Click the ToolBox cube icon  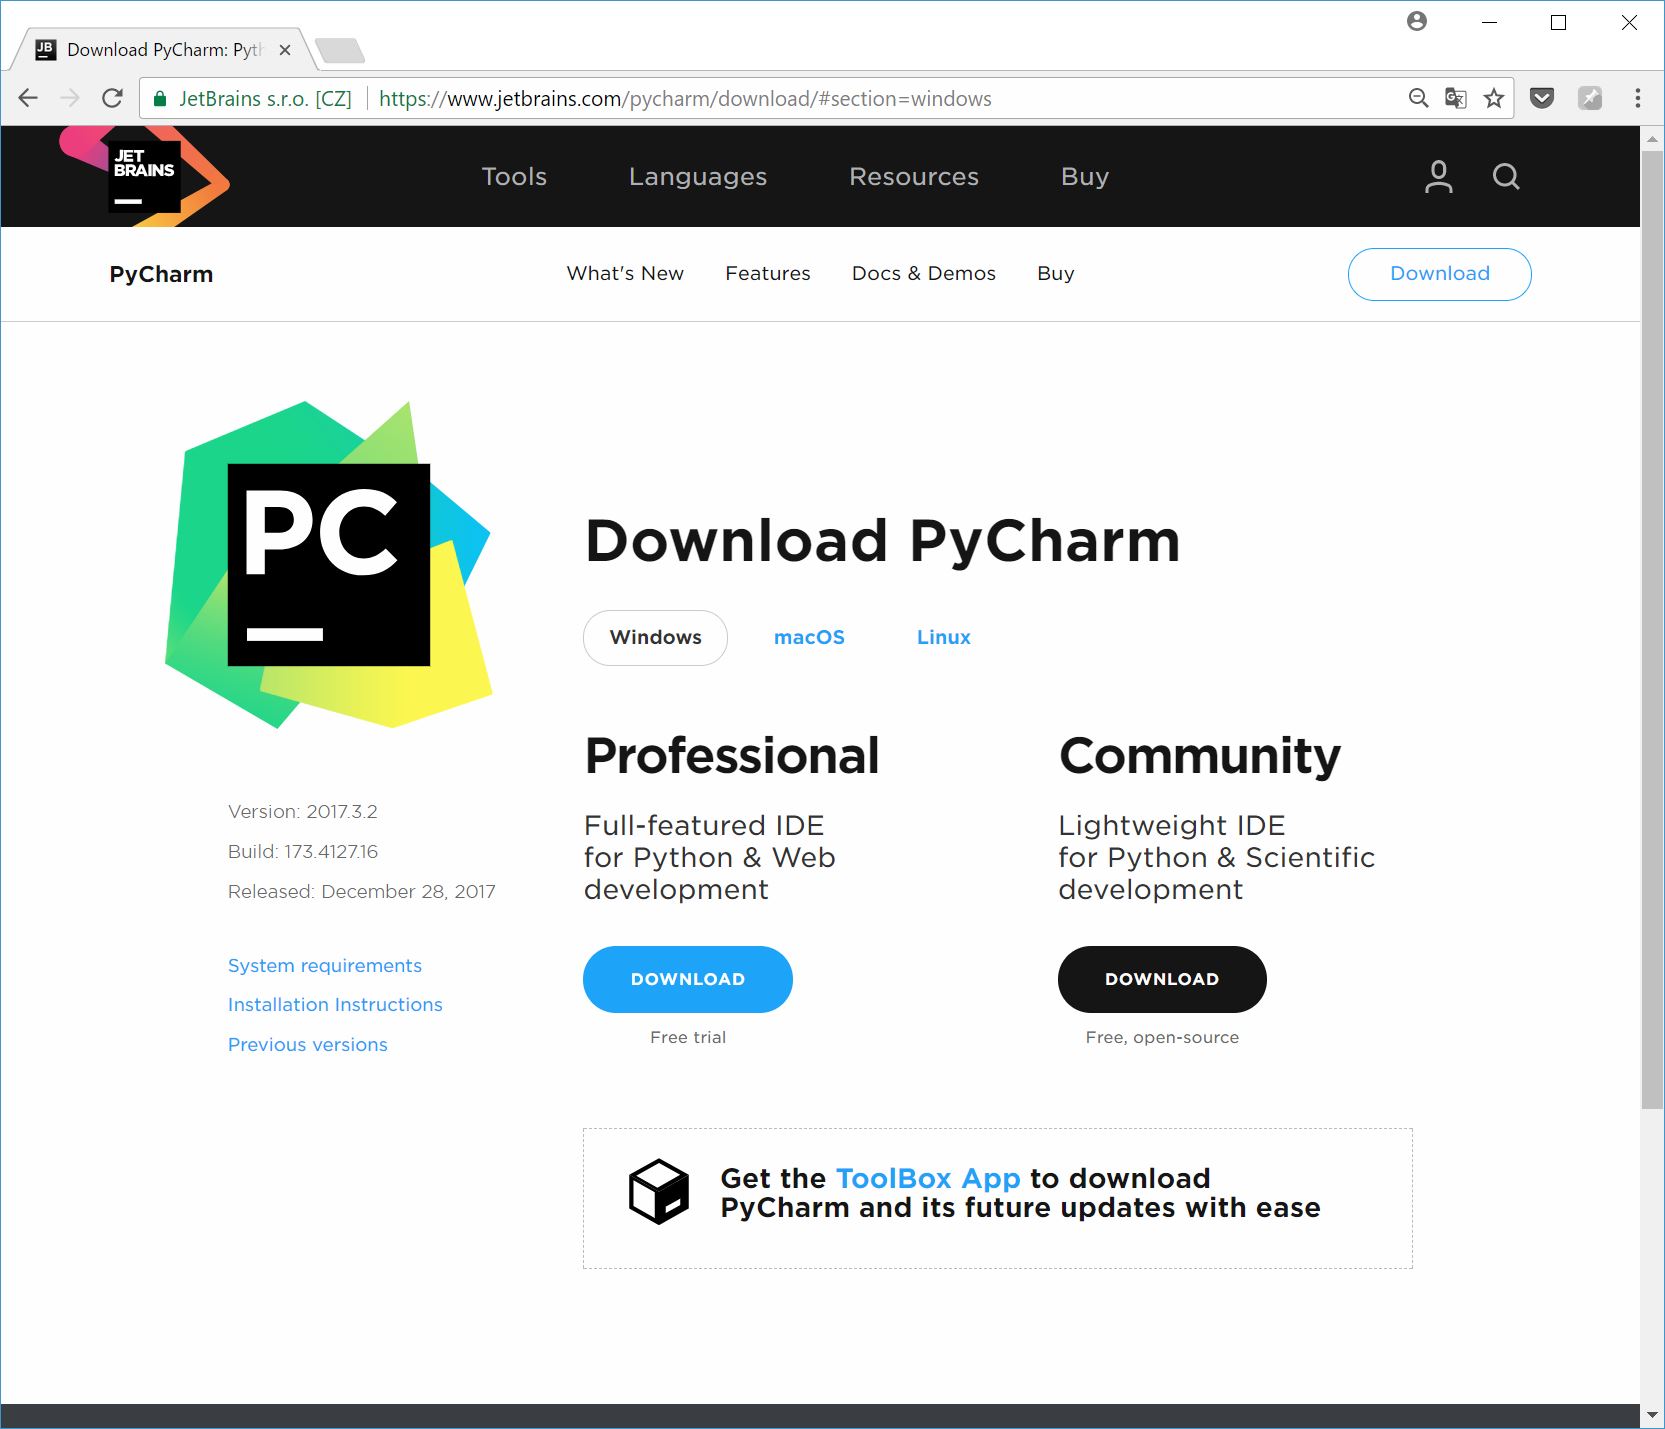pyautogui.click(x=659, y=1191)
